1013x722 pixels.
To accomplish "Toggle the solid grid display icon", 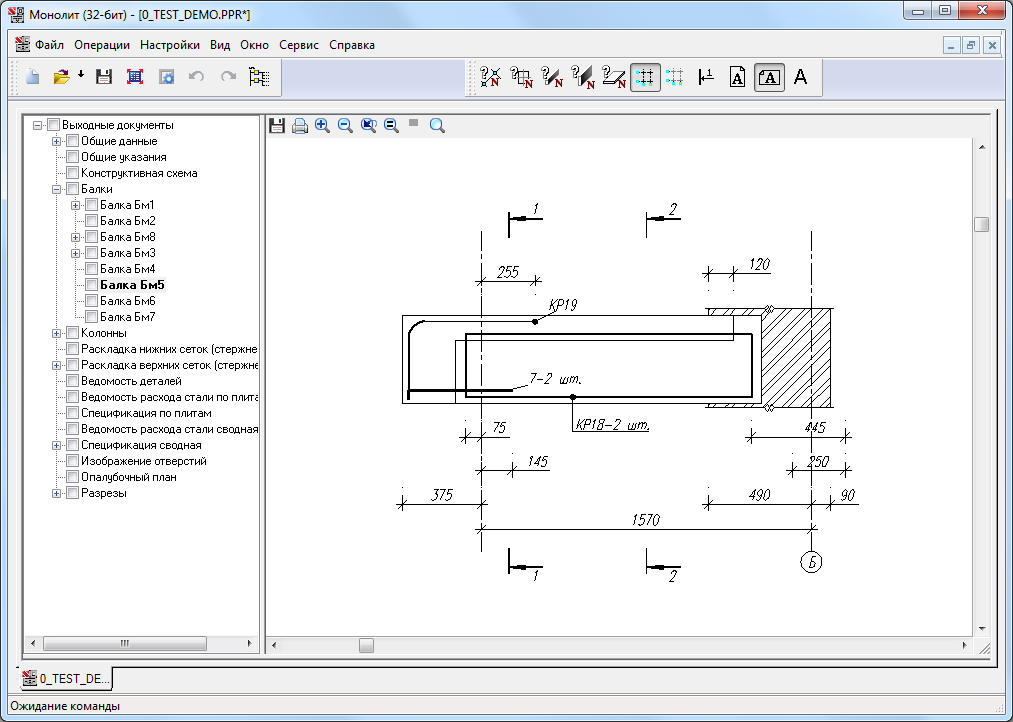I will pyautogui.click(x=645, y=77).
